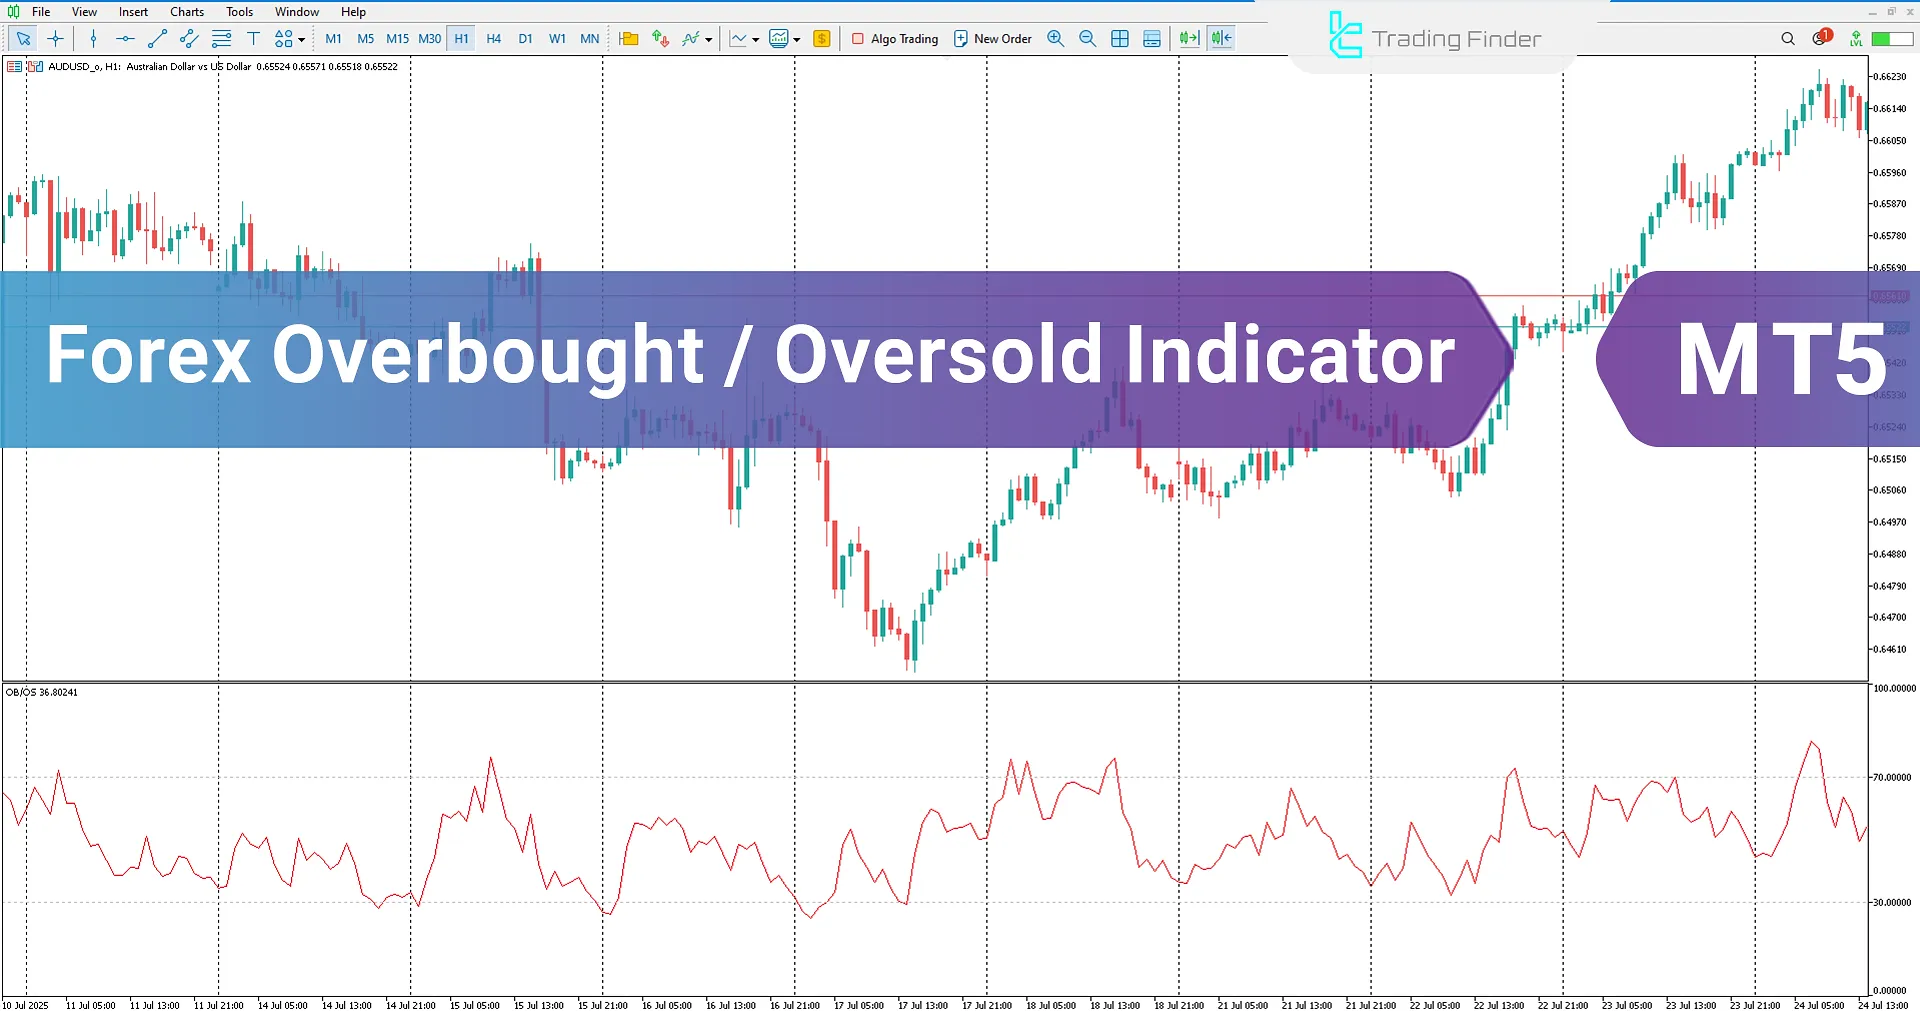This screenshot has width=1920, height=1011.
Task: Click the one-click trading panel icon
Action: coord(14,67)
